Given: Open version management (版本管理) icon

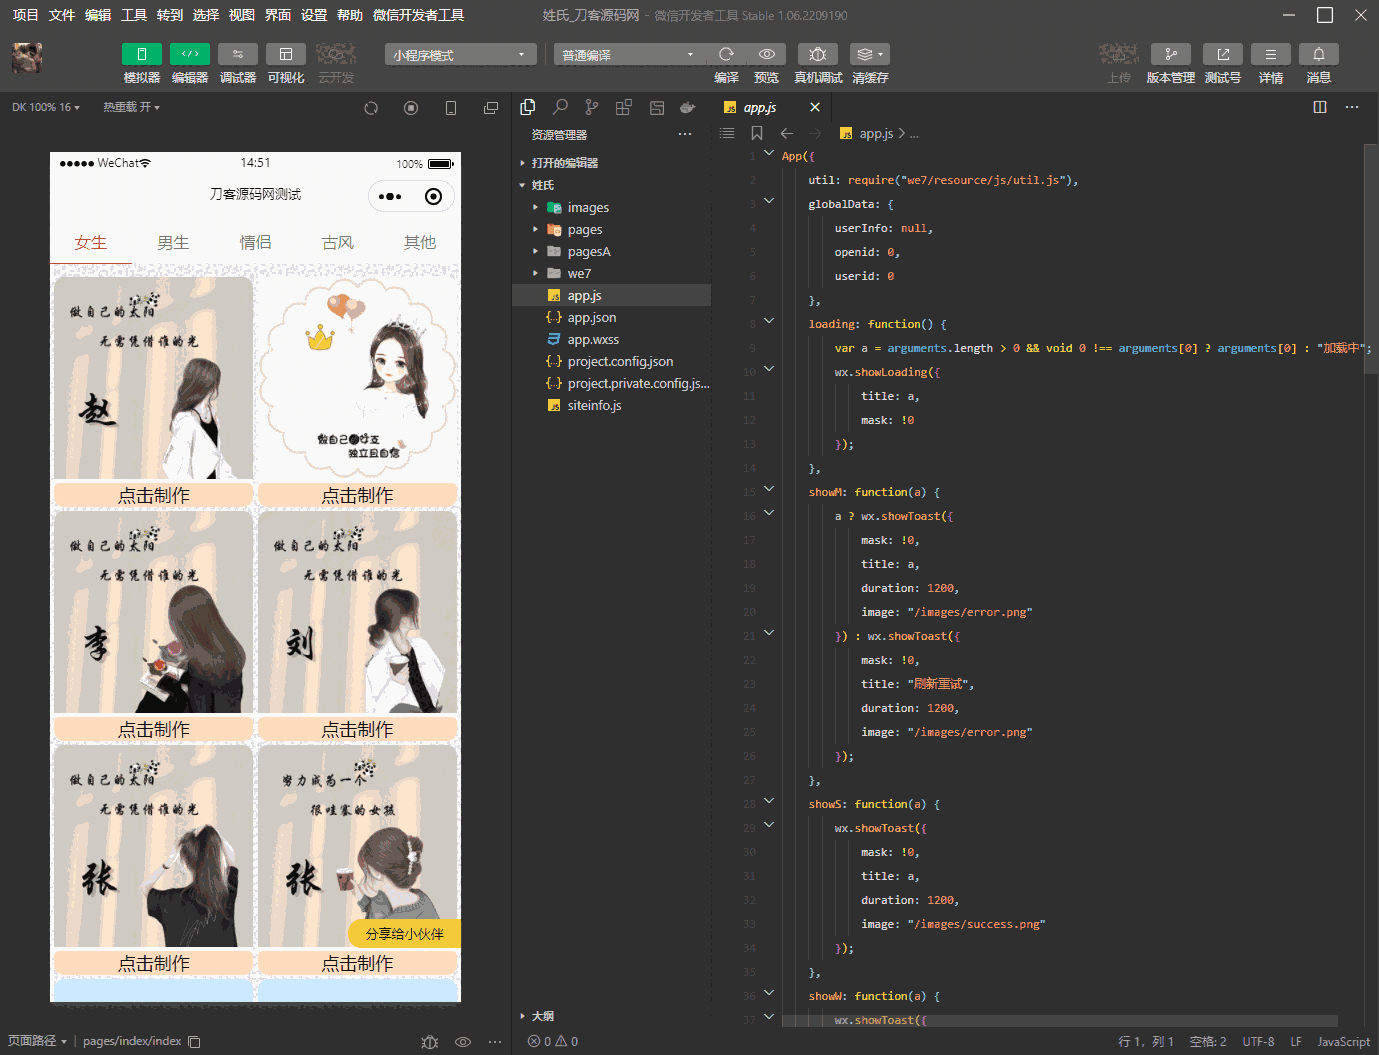Looking at the screenshot, I should click(1170, 54).
